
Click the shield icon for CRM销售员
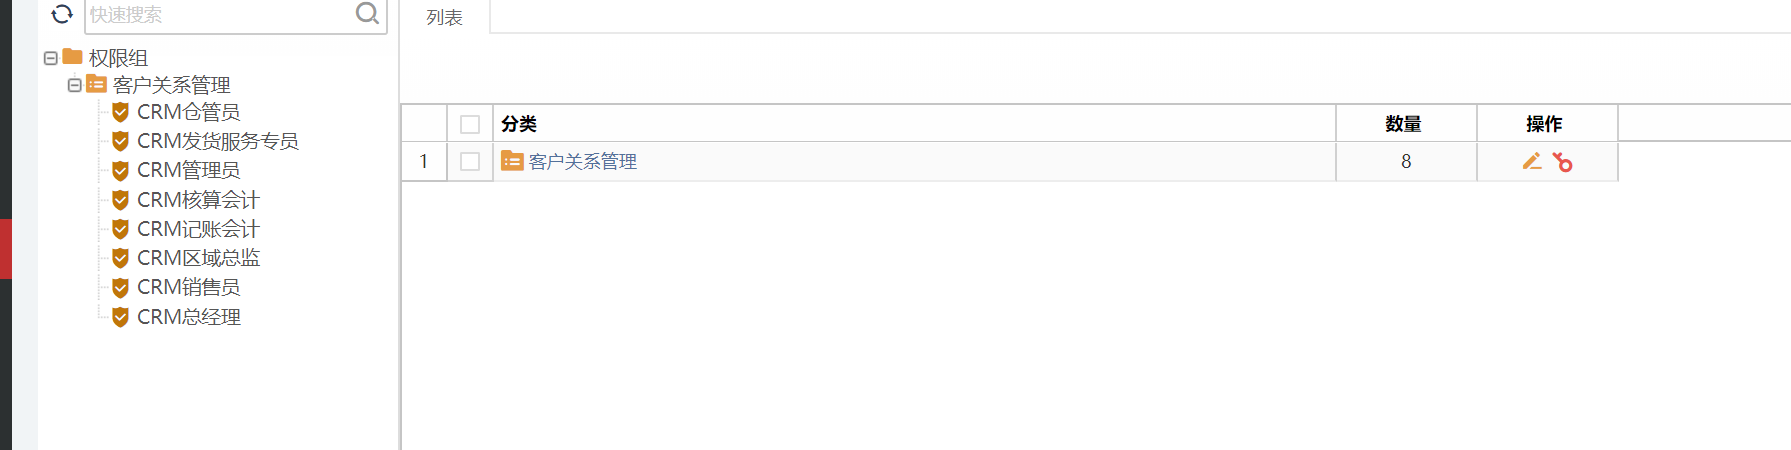click(120, 288)
